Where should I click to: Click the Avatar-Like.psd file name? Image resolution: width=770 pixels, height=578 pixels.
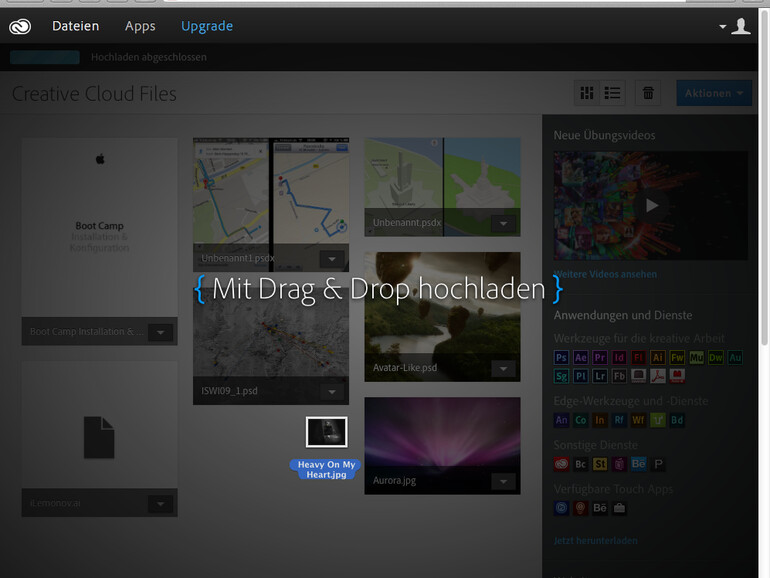(x=405, y=368)
